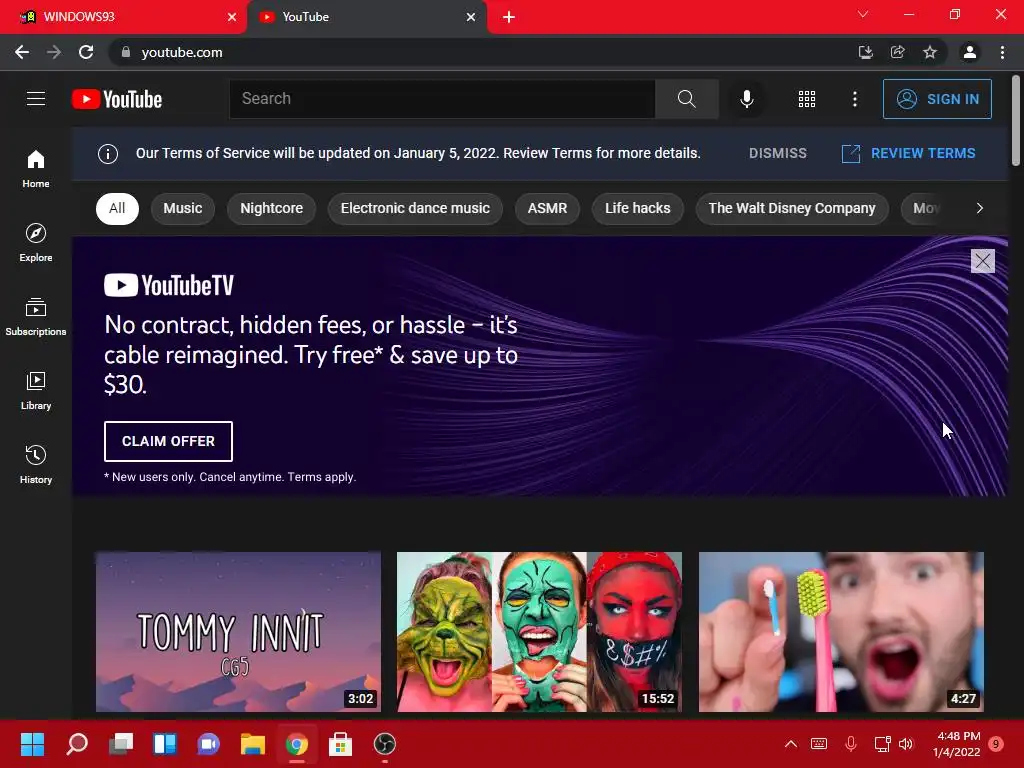Open the toothbrush video thumbnail
Viewport: 1024px width, 768px height.
[x=841, y=632]
